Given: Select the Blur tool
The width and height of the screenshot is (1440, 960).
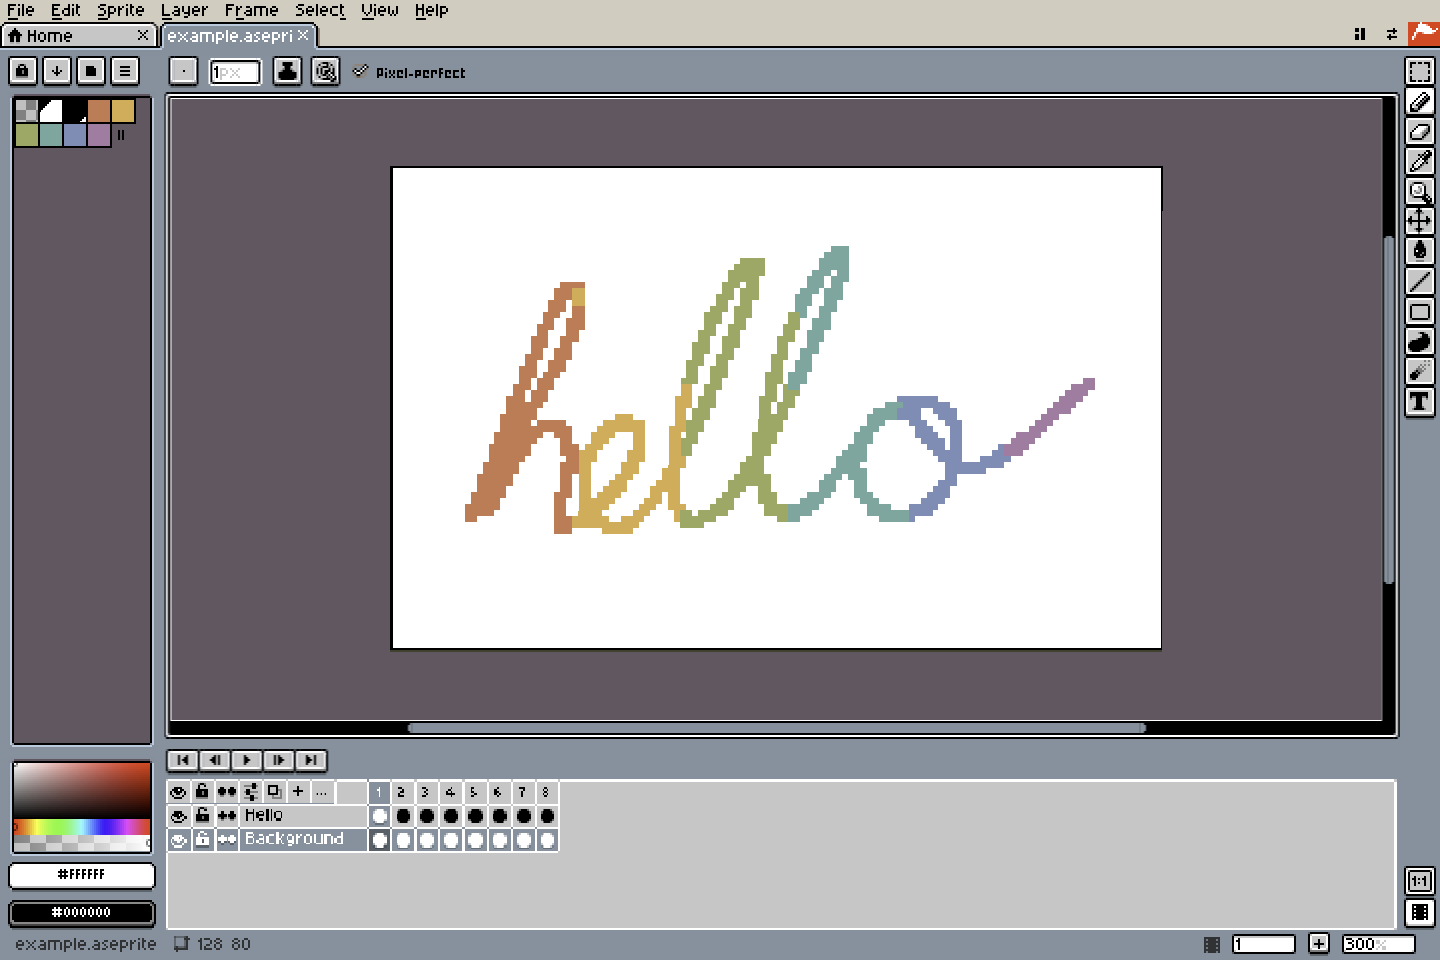Looking at the screenshot, I should (x=1419, y=372).
